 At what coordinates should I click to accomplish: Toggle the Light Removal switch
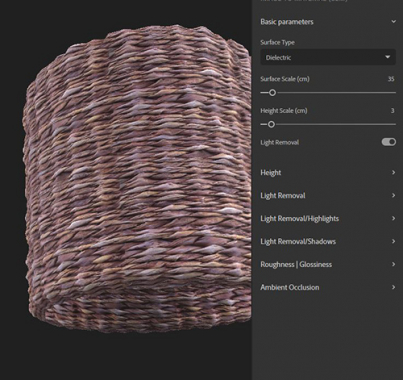(389, 142)
